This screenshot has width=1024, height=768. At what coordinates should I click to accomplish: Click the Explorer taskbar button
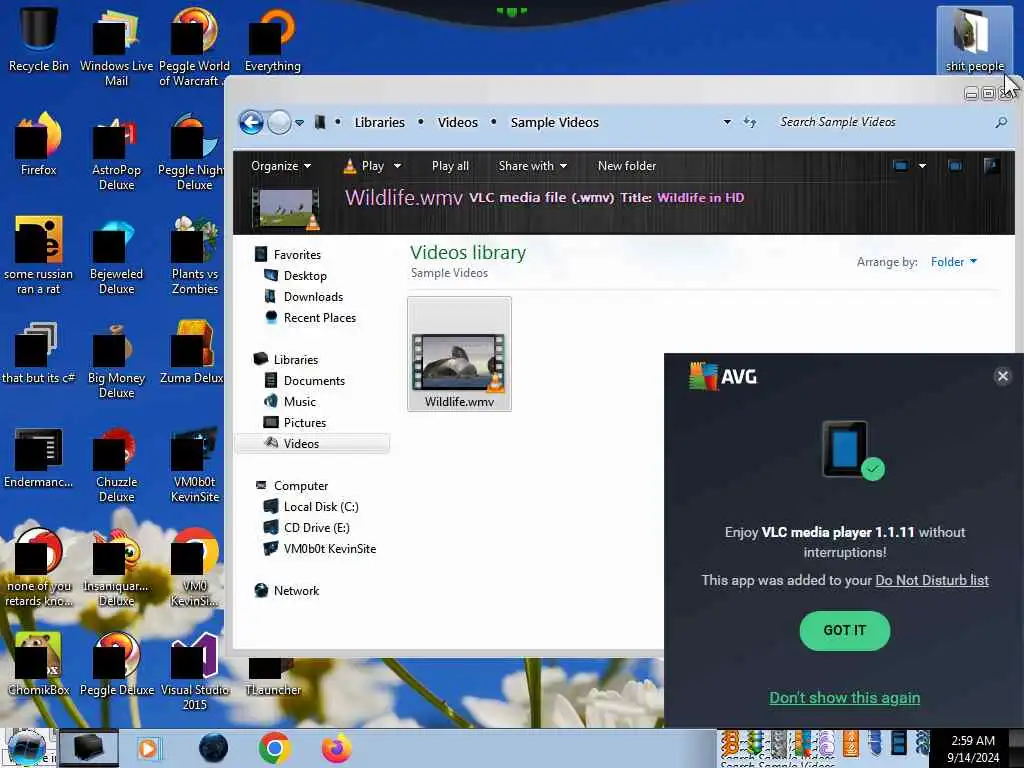coord(89,748)
